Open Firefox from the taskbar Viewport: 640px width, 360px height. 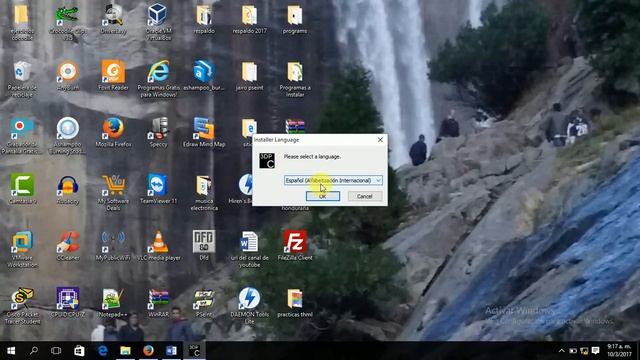click(148, 351)
